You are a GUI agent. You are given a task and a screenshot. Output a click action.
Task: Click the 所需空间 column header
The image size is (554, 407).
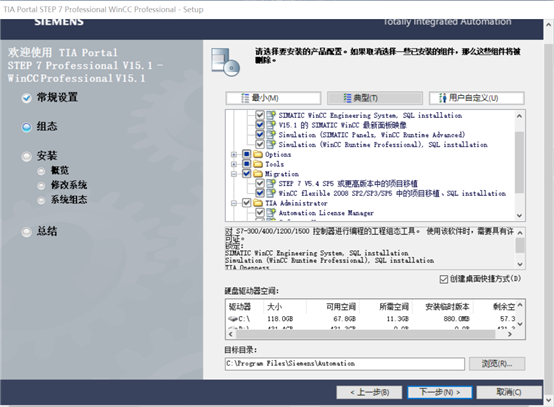click(386, 307)
